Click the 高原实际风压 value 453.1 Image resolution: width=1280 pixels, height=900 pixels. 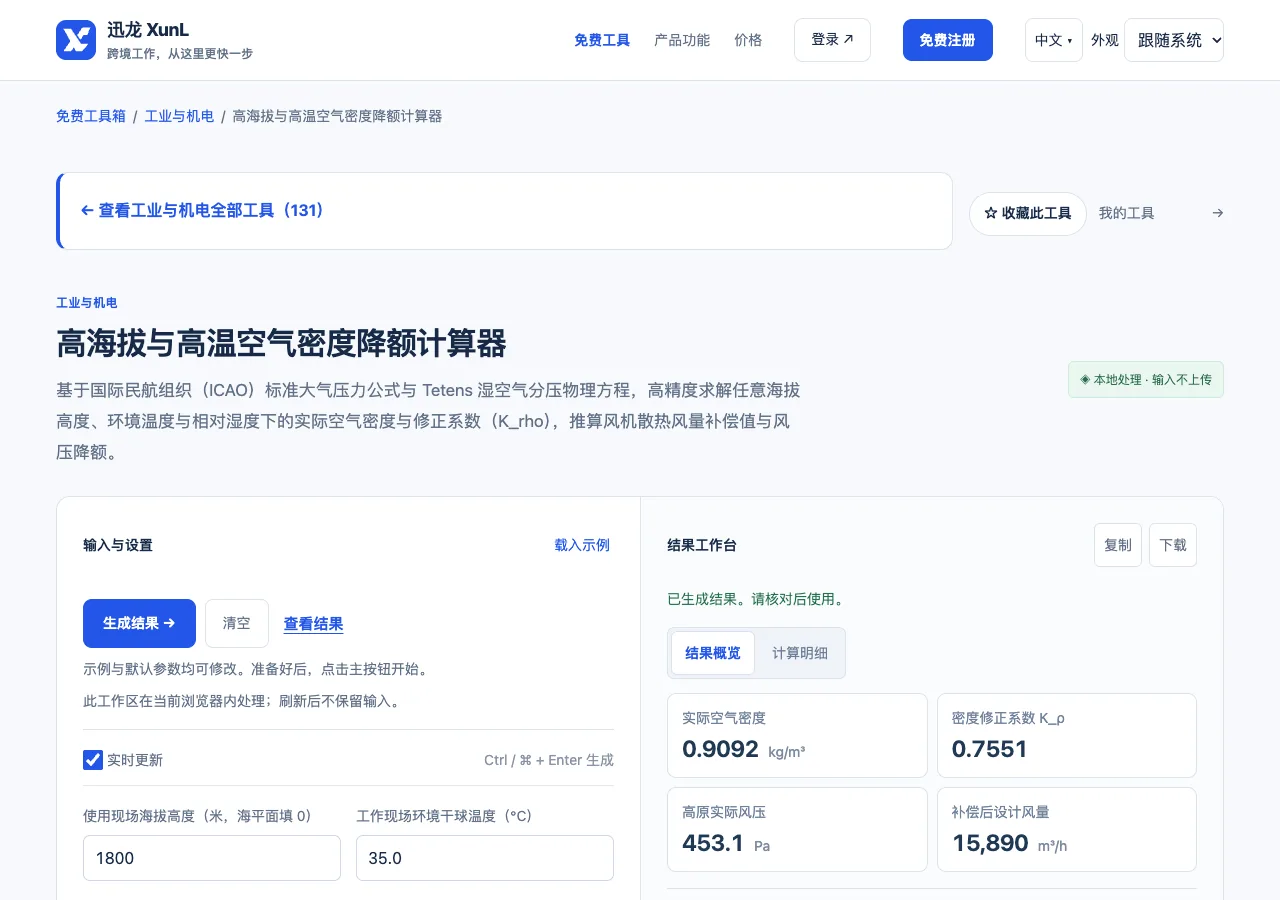[713, 843]
